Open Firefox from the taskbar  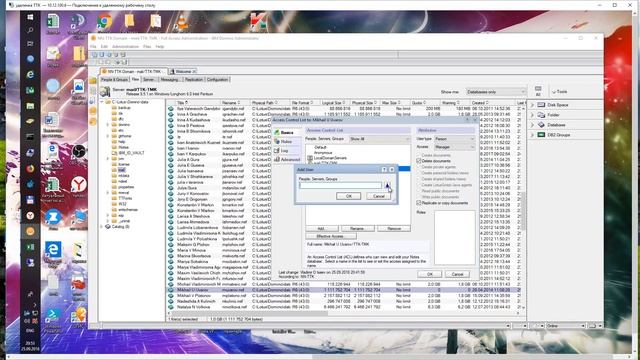click(x=30, y=169)
